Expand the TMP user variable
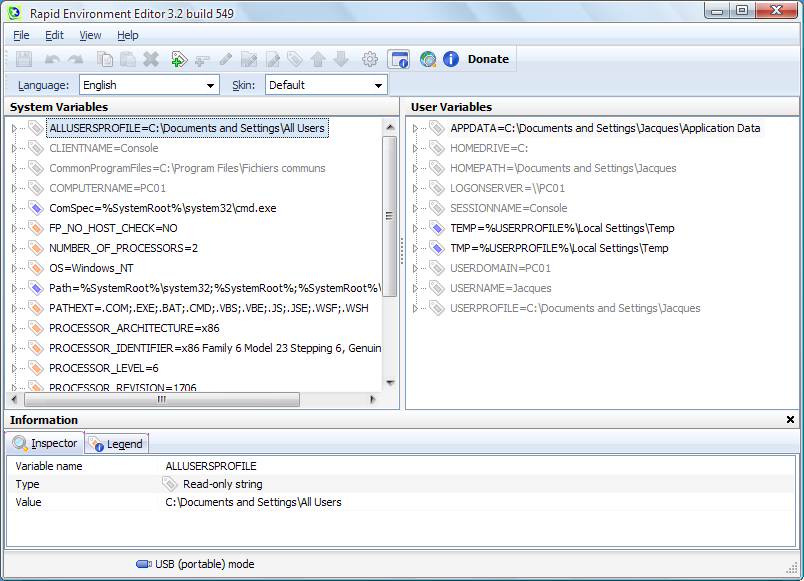This screenshot has width=804, height=581. pyautogui.click(x=415, y=248)
